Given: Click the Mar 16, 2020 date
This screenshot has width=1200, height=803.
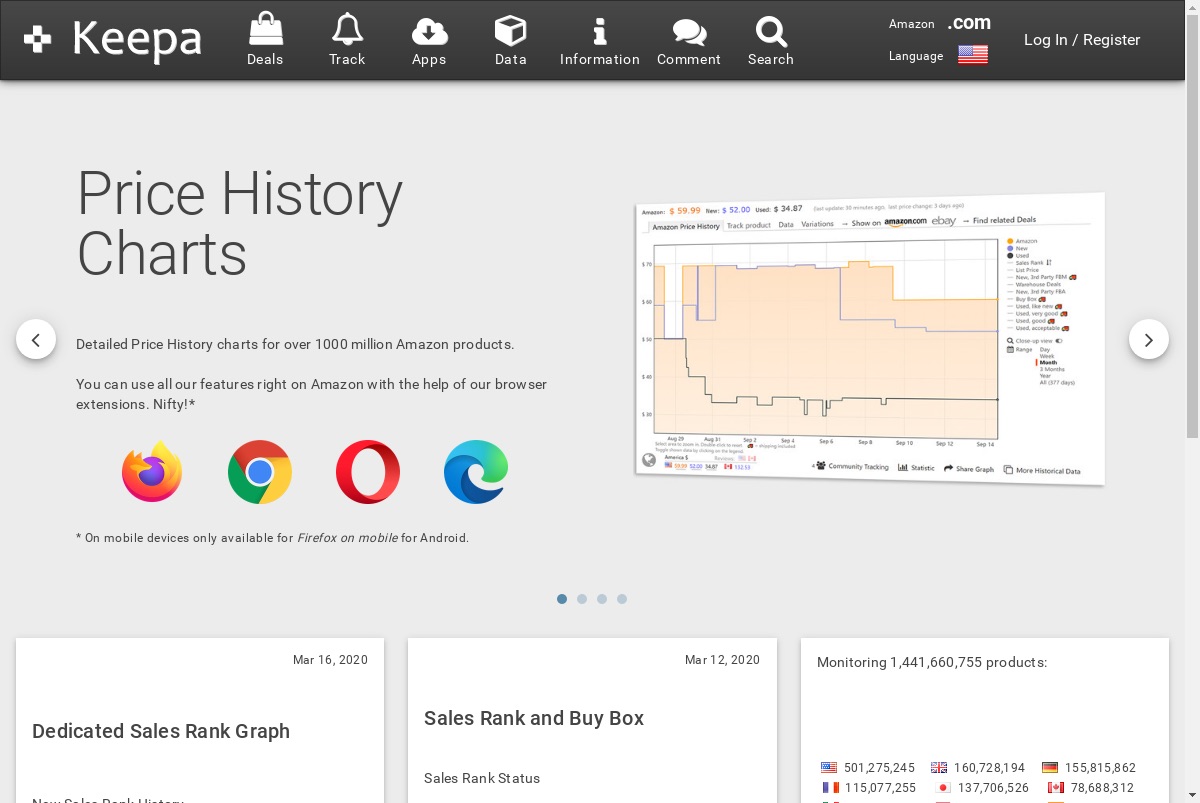Looking at the screenshot, I should 330,660.
